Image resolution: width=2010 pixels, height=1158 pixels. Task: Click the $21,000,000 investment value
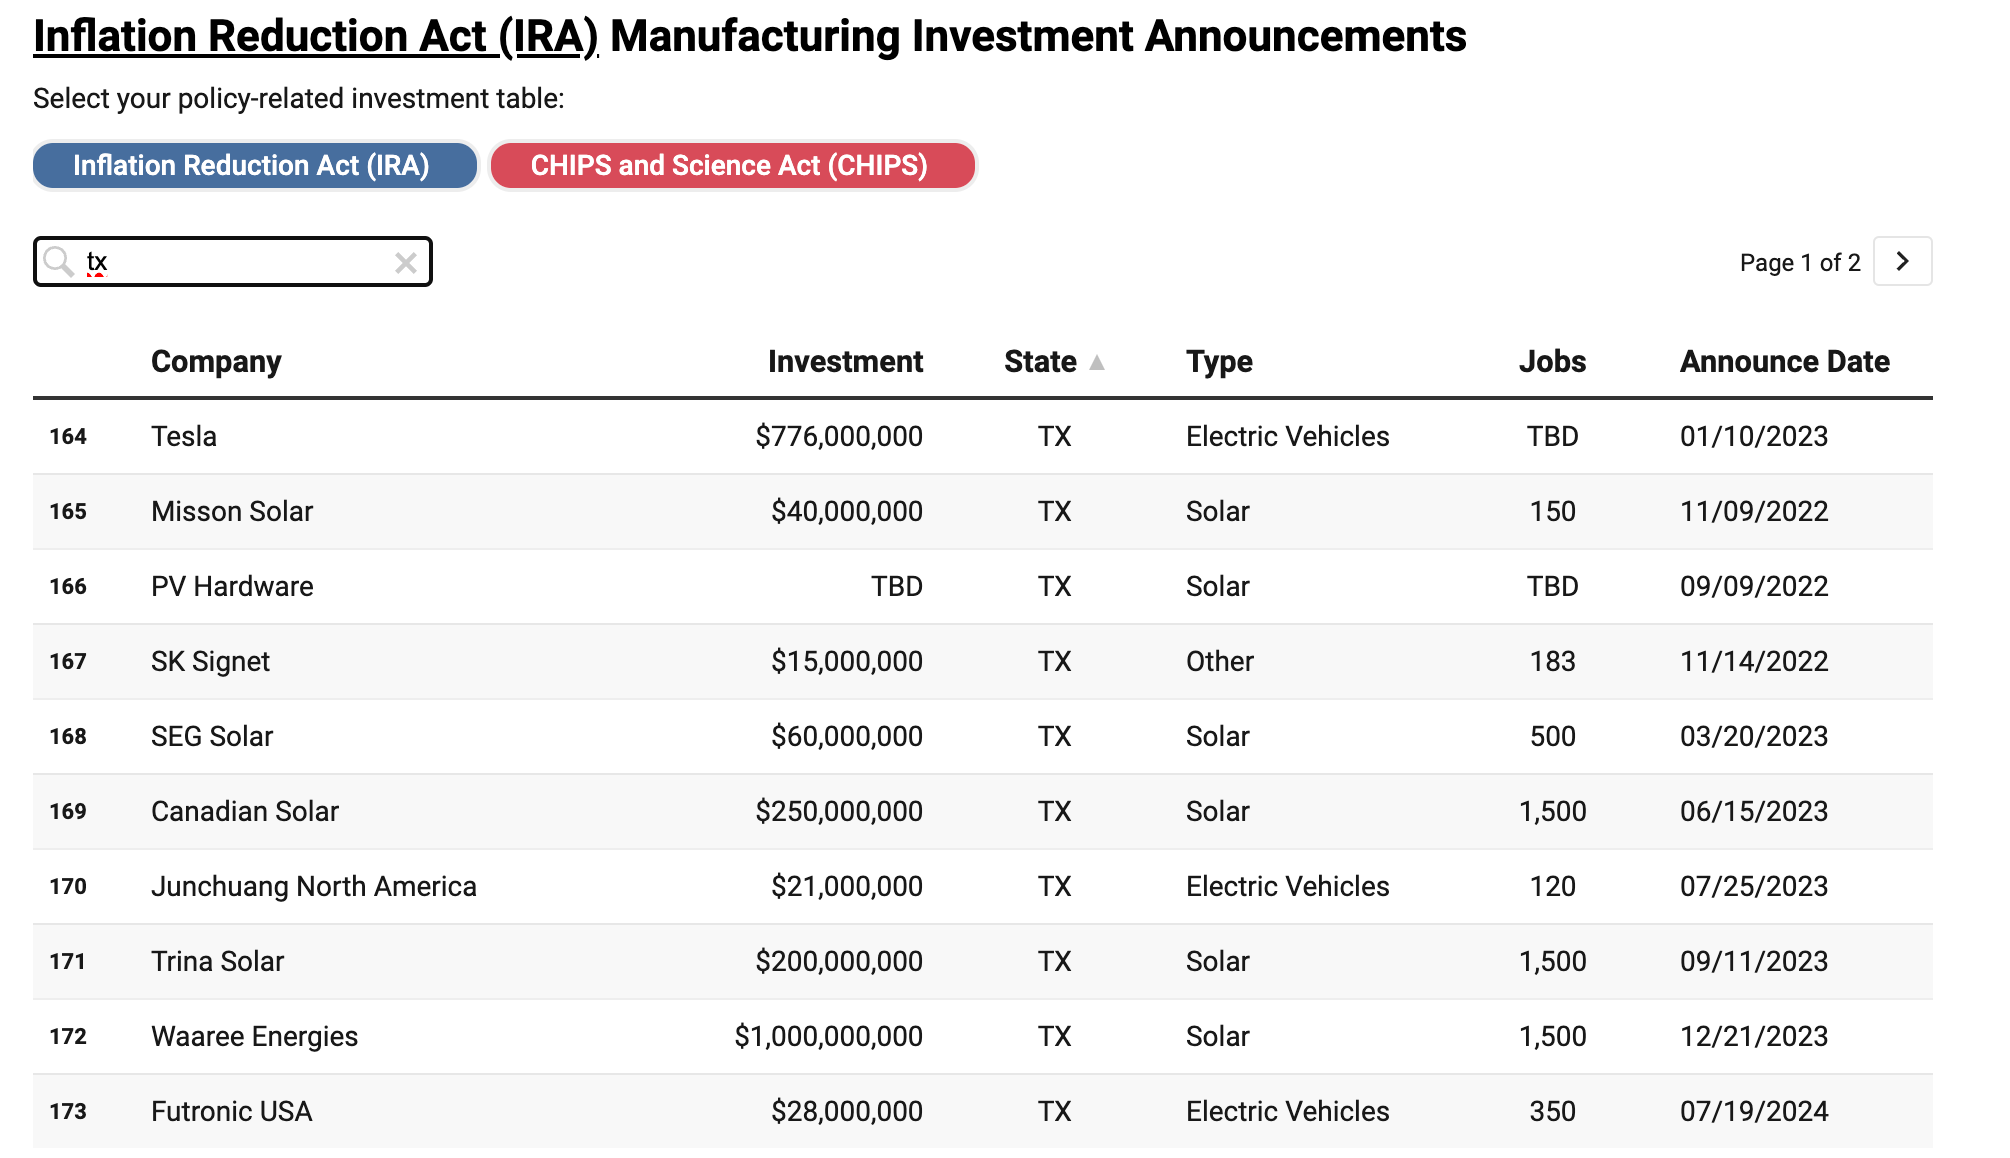(x=847, y=886)
